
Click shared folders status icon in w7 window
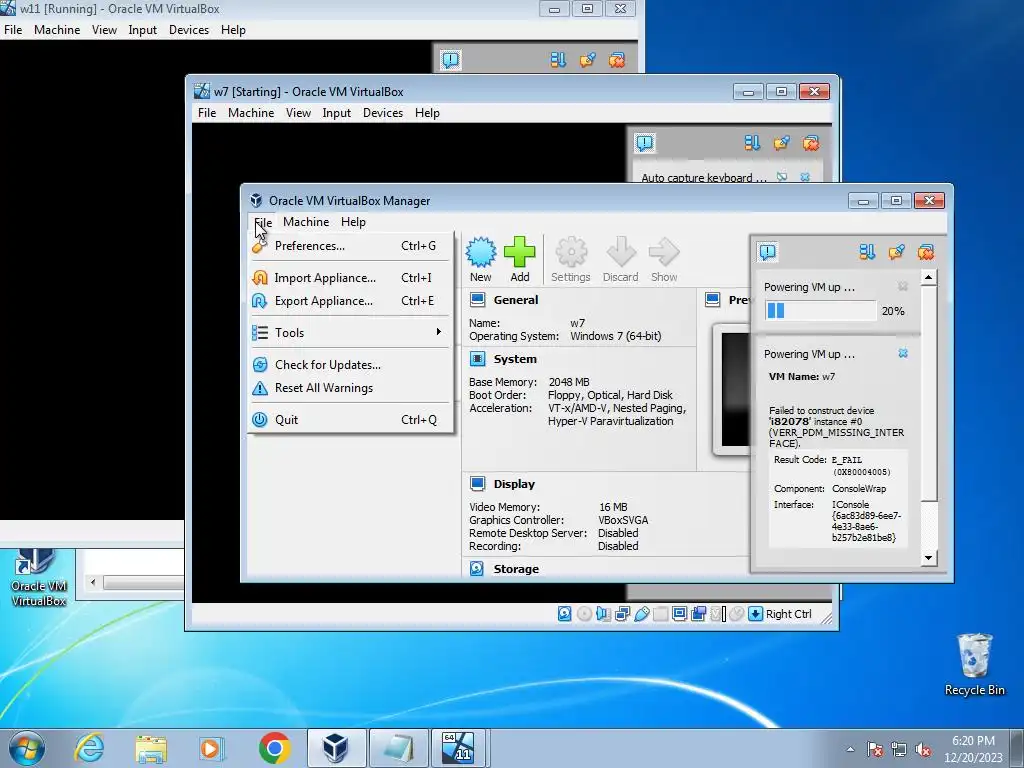[660, 614]
